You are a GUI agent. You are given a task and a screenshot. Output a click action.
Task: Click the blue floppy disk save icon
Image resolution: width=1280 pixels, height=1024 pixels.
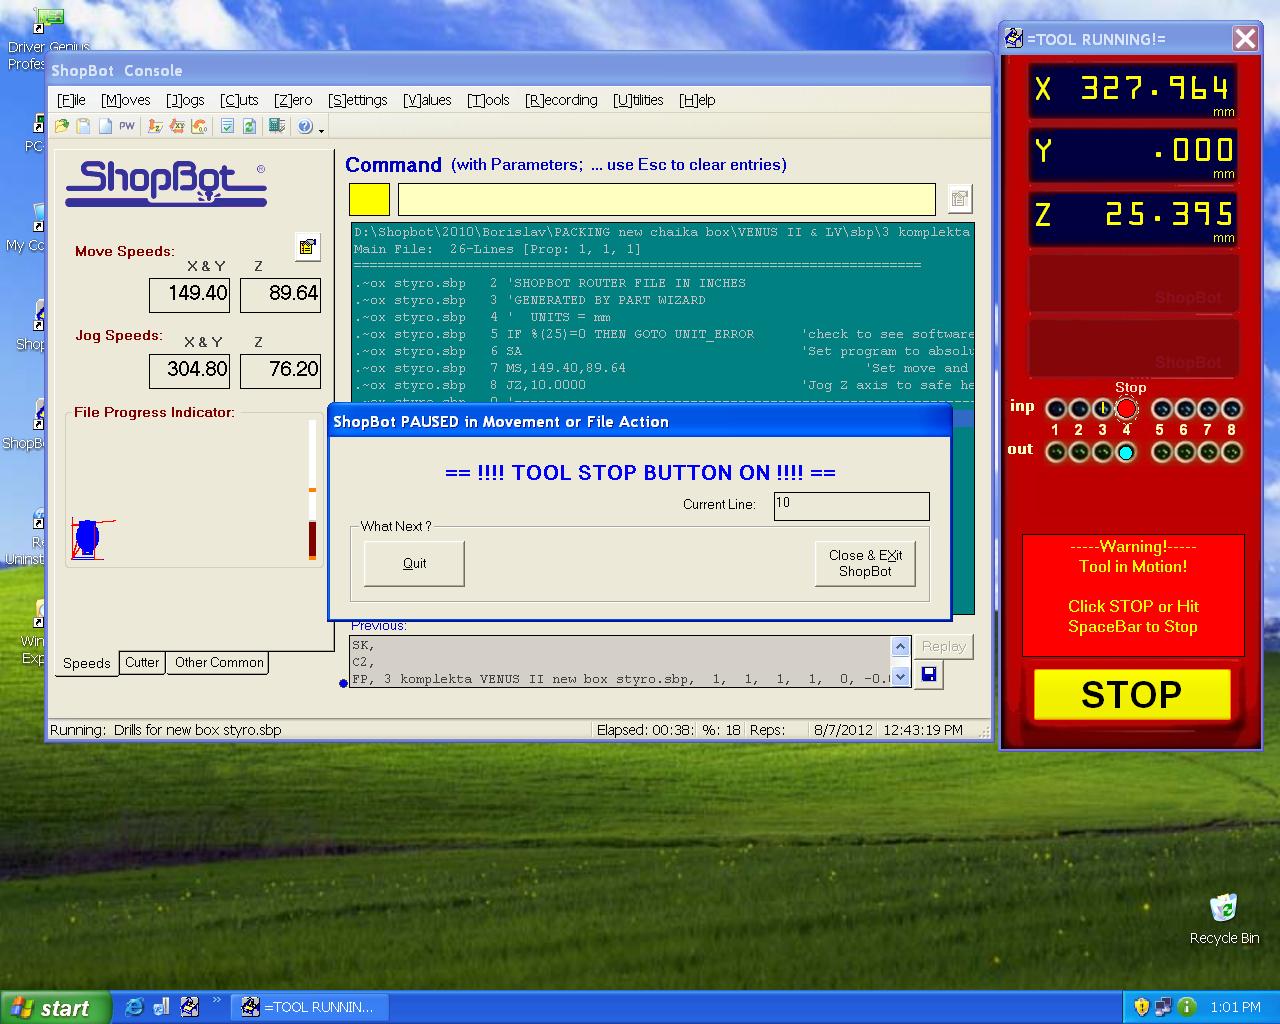928,675
